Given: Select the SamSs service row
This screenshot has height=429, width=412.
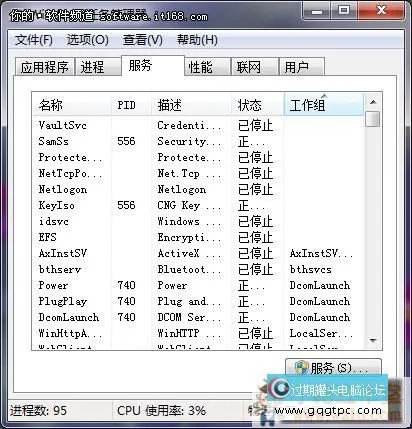Looking at the screenshot, I should click(198, 141).
